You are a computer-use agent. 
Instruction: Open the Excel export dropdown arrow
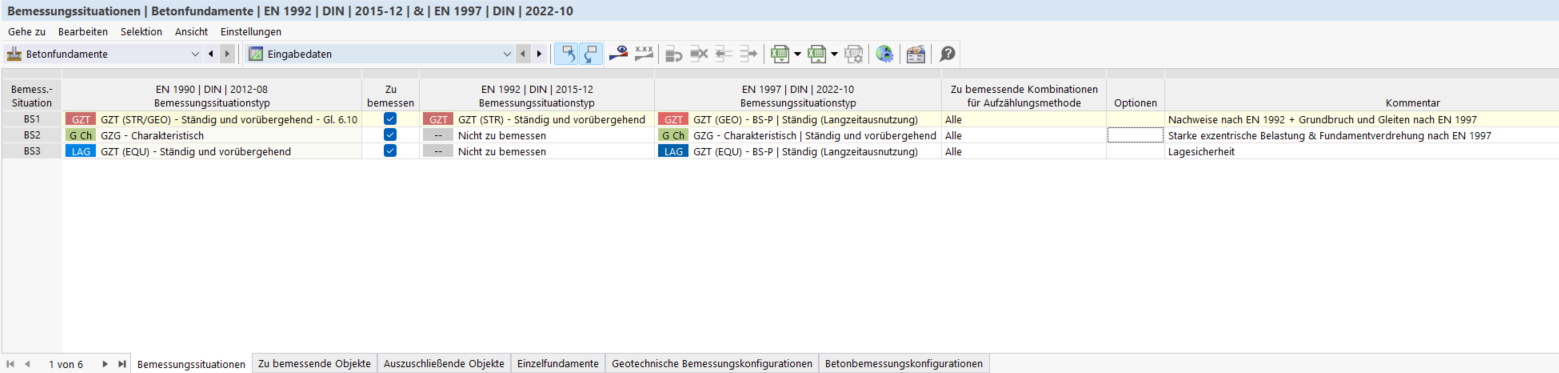797,54
